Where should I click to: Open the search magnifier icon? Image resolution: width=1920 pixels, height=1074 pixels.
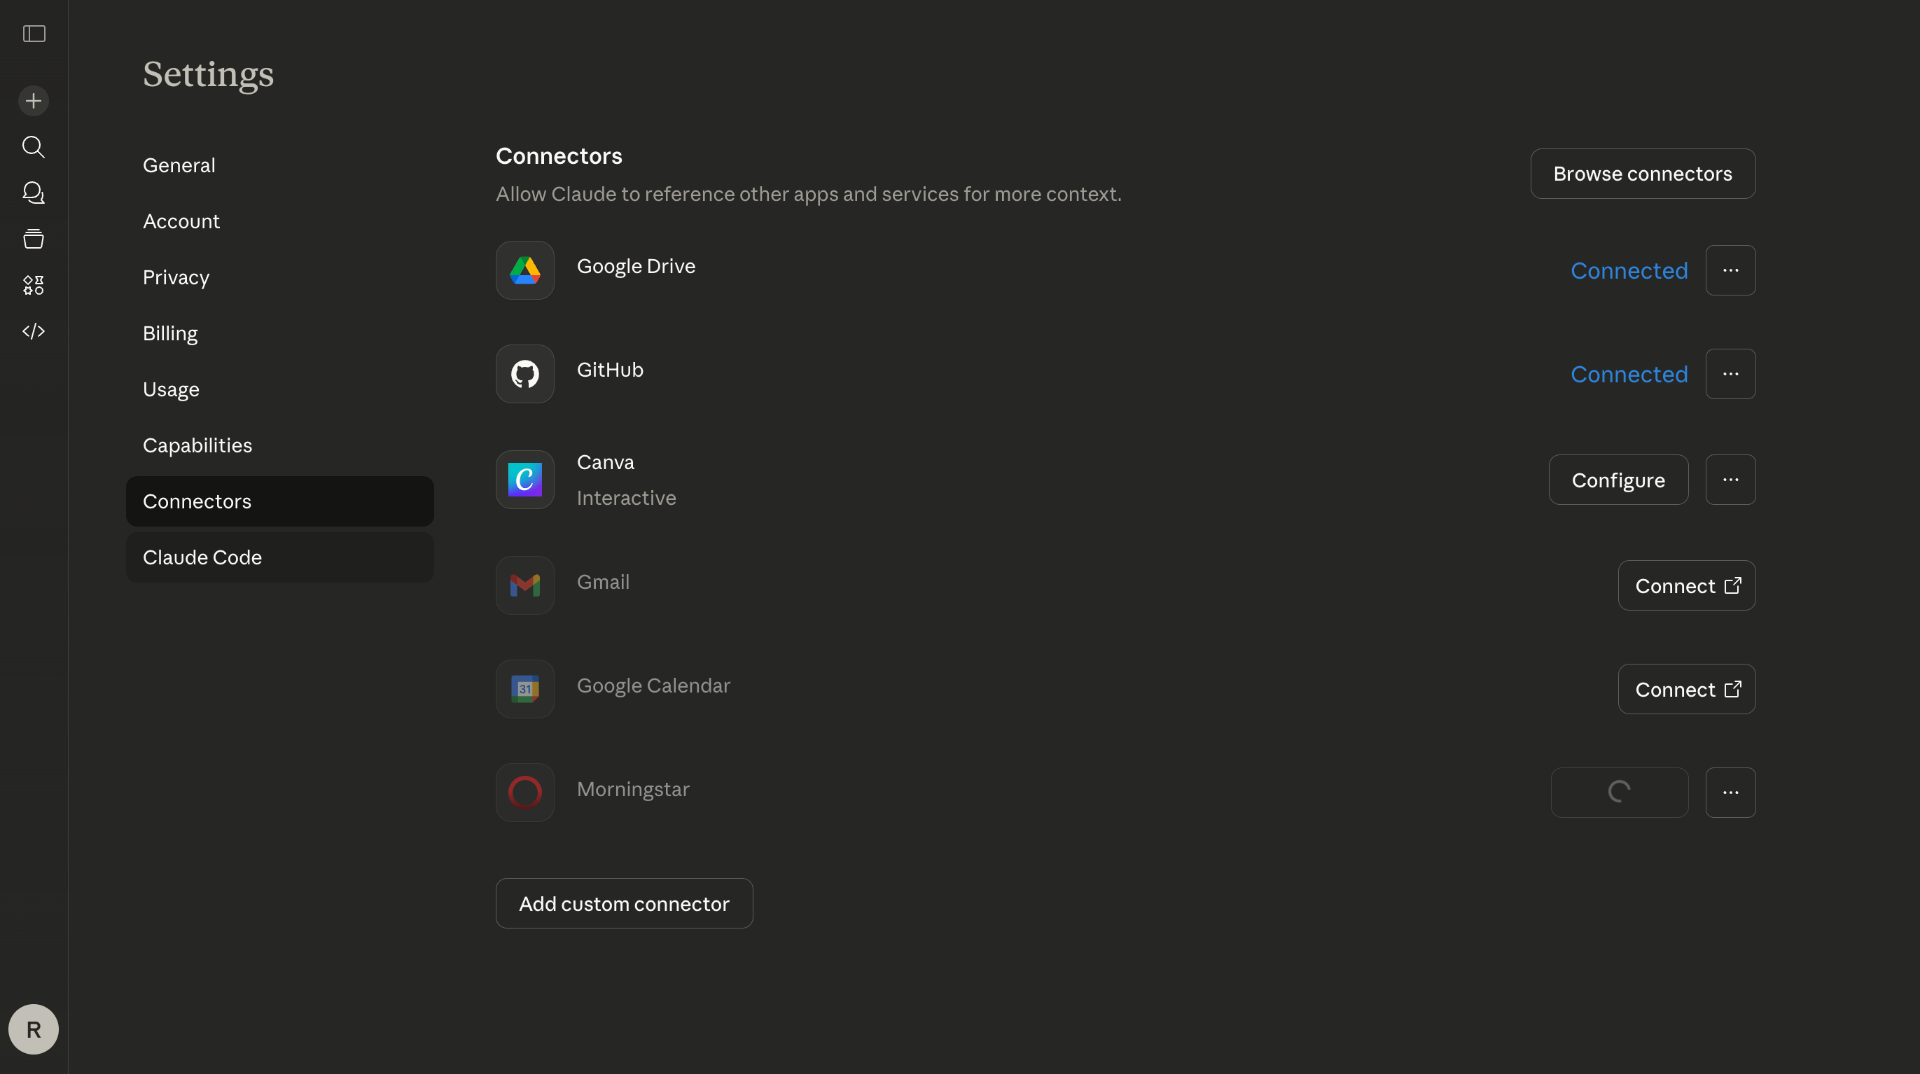[x=34, y=147]
